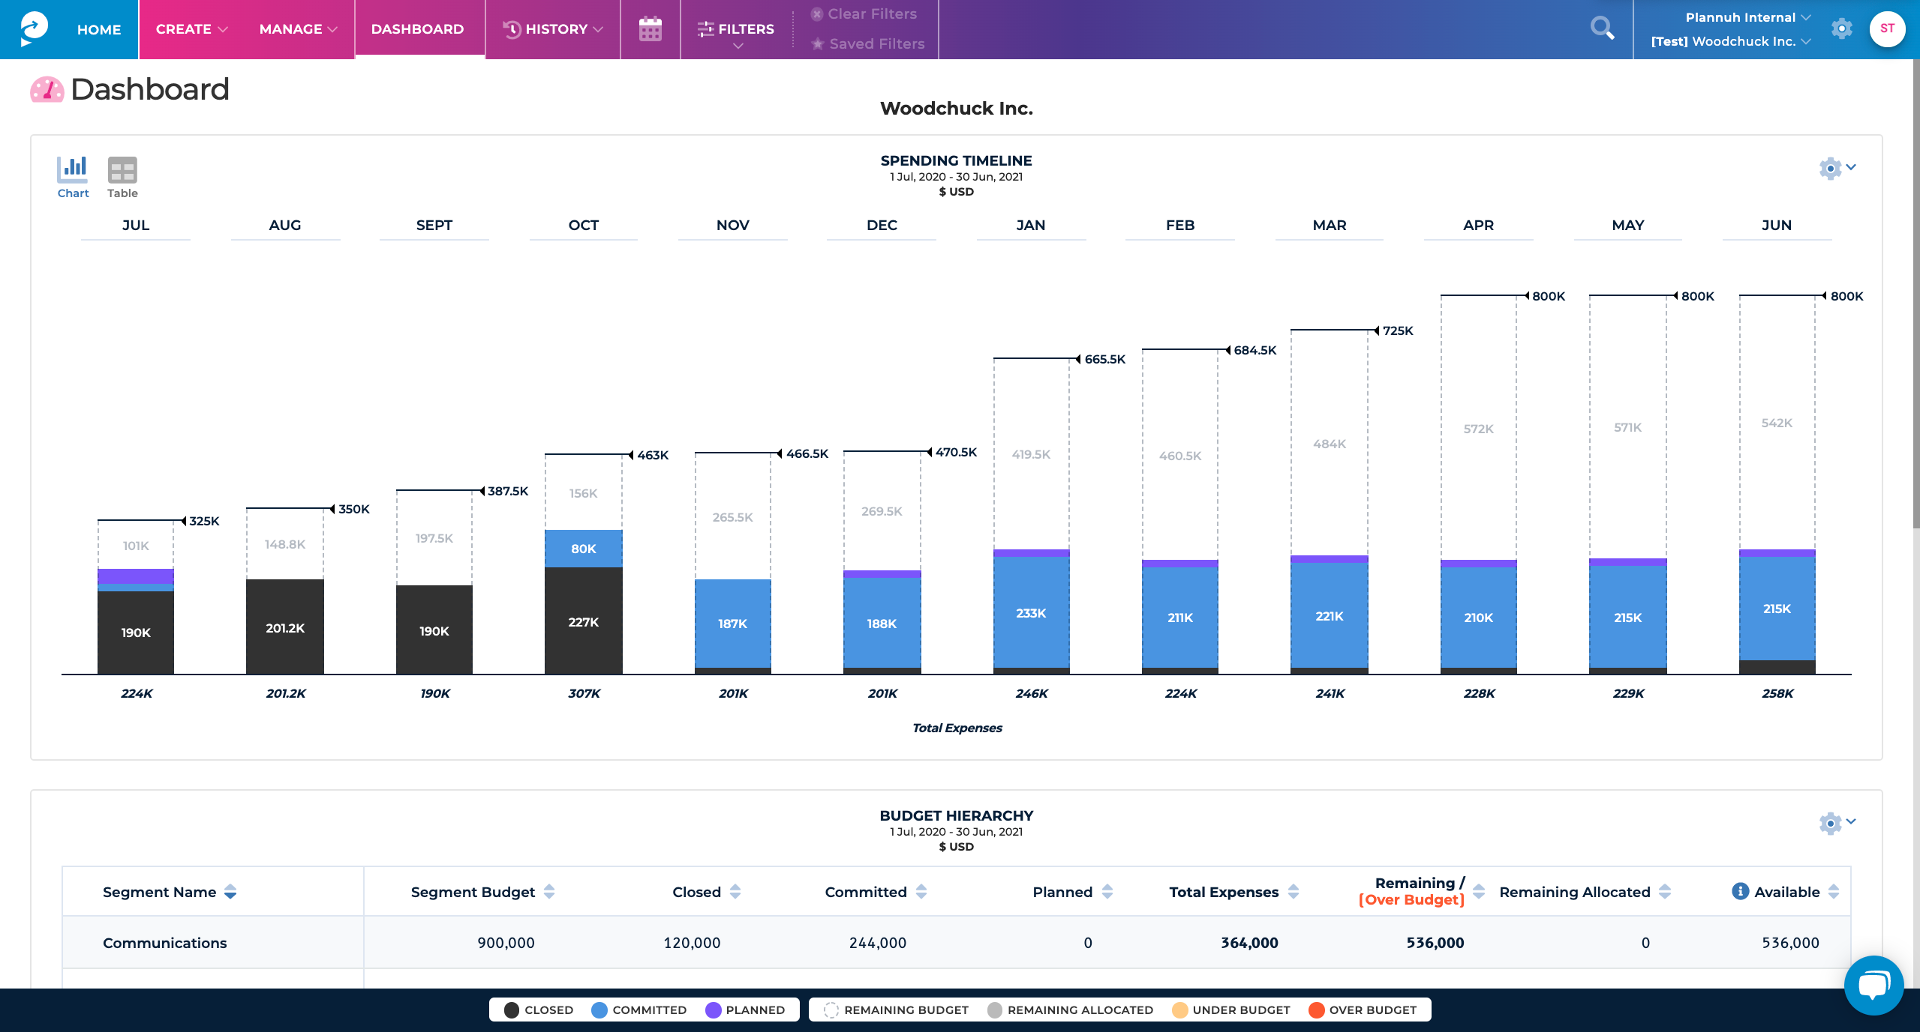Expand the Create menu
The width and height of the screenshot is (1920, 1032).
coord(190,29)
